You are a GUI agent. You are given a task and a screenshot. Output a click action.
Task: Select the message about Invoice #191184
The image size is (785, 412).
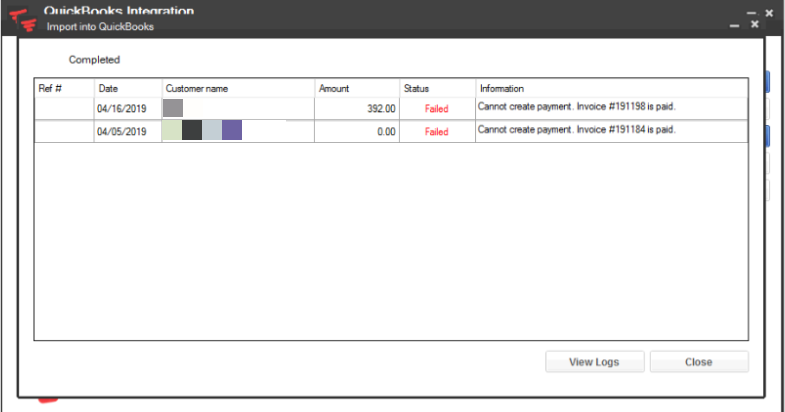tap(577, 129)
